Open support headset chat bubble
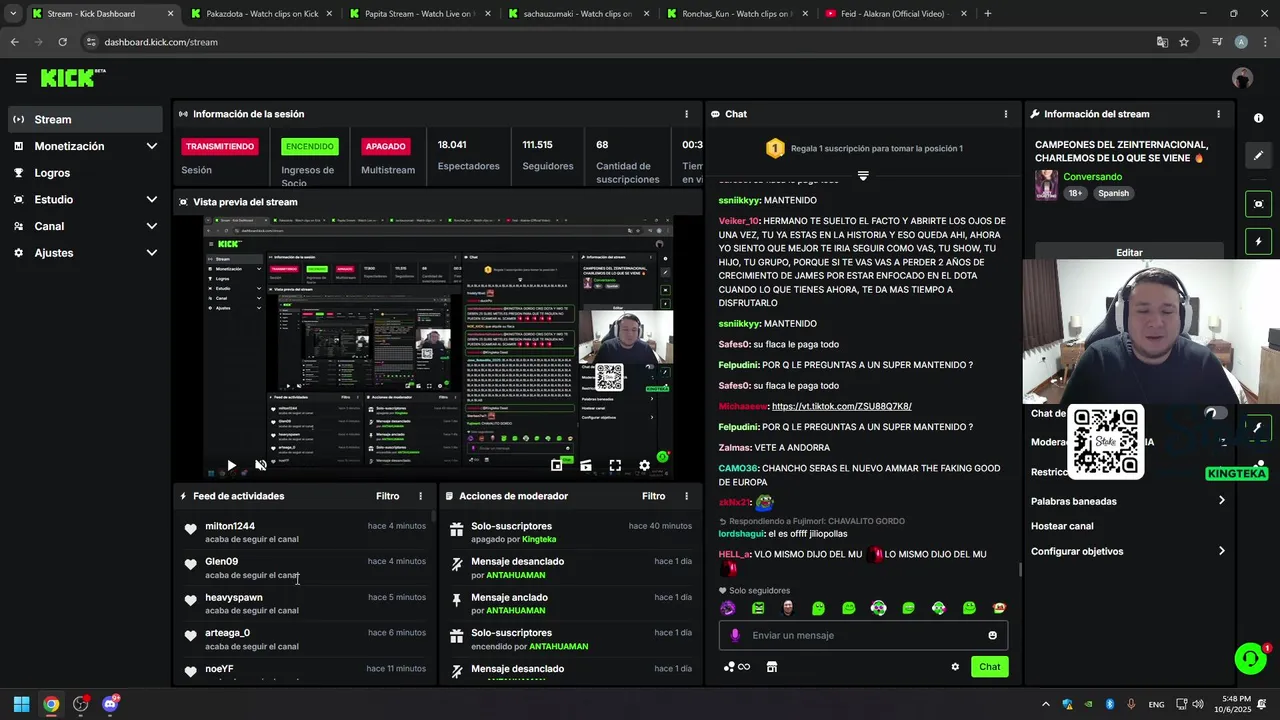The image size is (1280, 720). point(1250,658)
